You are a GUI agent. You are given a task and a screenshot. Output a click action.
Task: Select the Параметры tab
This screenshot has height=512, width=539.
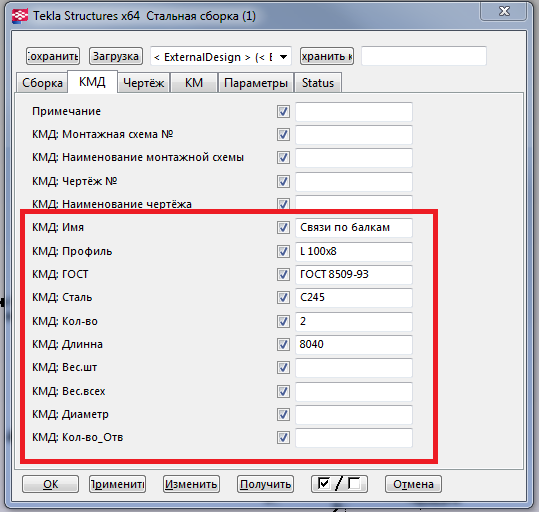[256, 83]
